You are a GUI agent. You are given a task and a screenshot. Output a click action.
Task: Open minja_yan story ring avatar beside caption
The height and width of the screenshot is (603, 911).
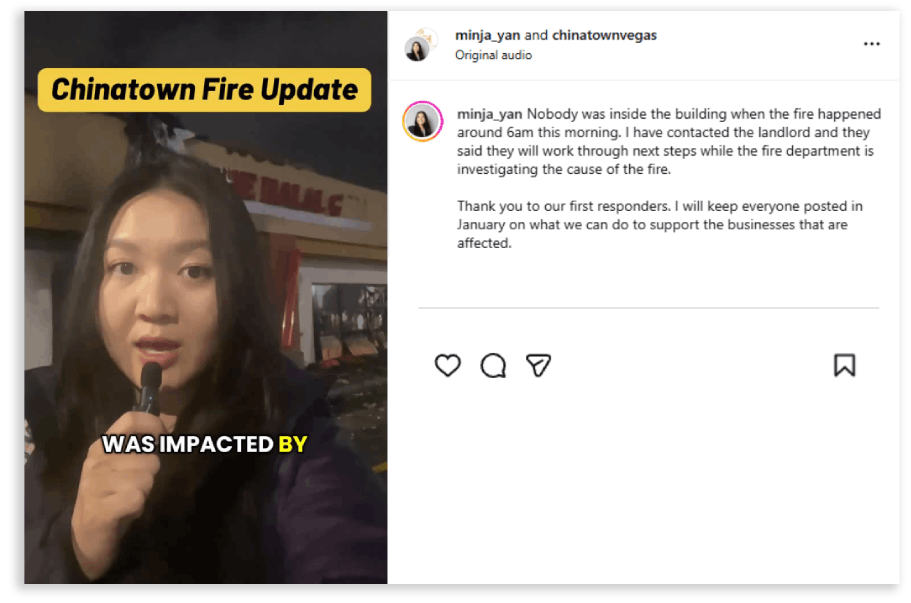(x=422, y=121)
